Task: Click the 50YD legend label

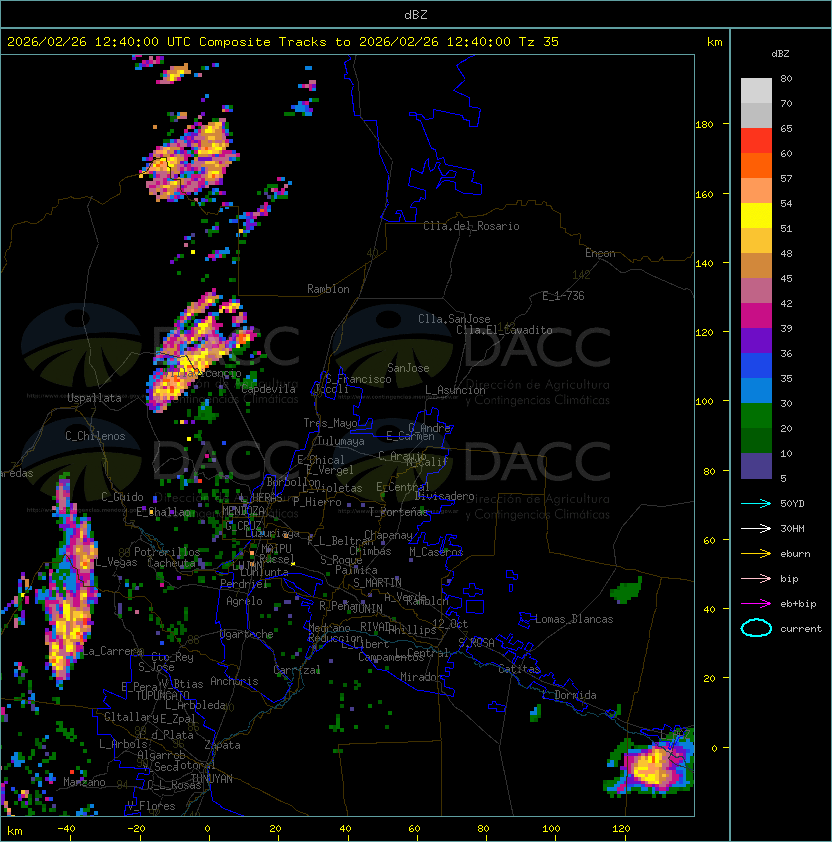Action: (x=792, y=504)
